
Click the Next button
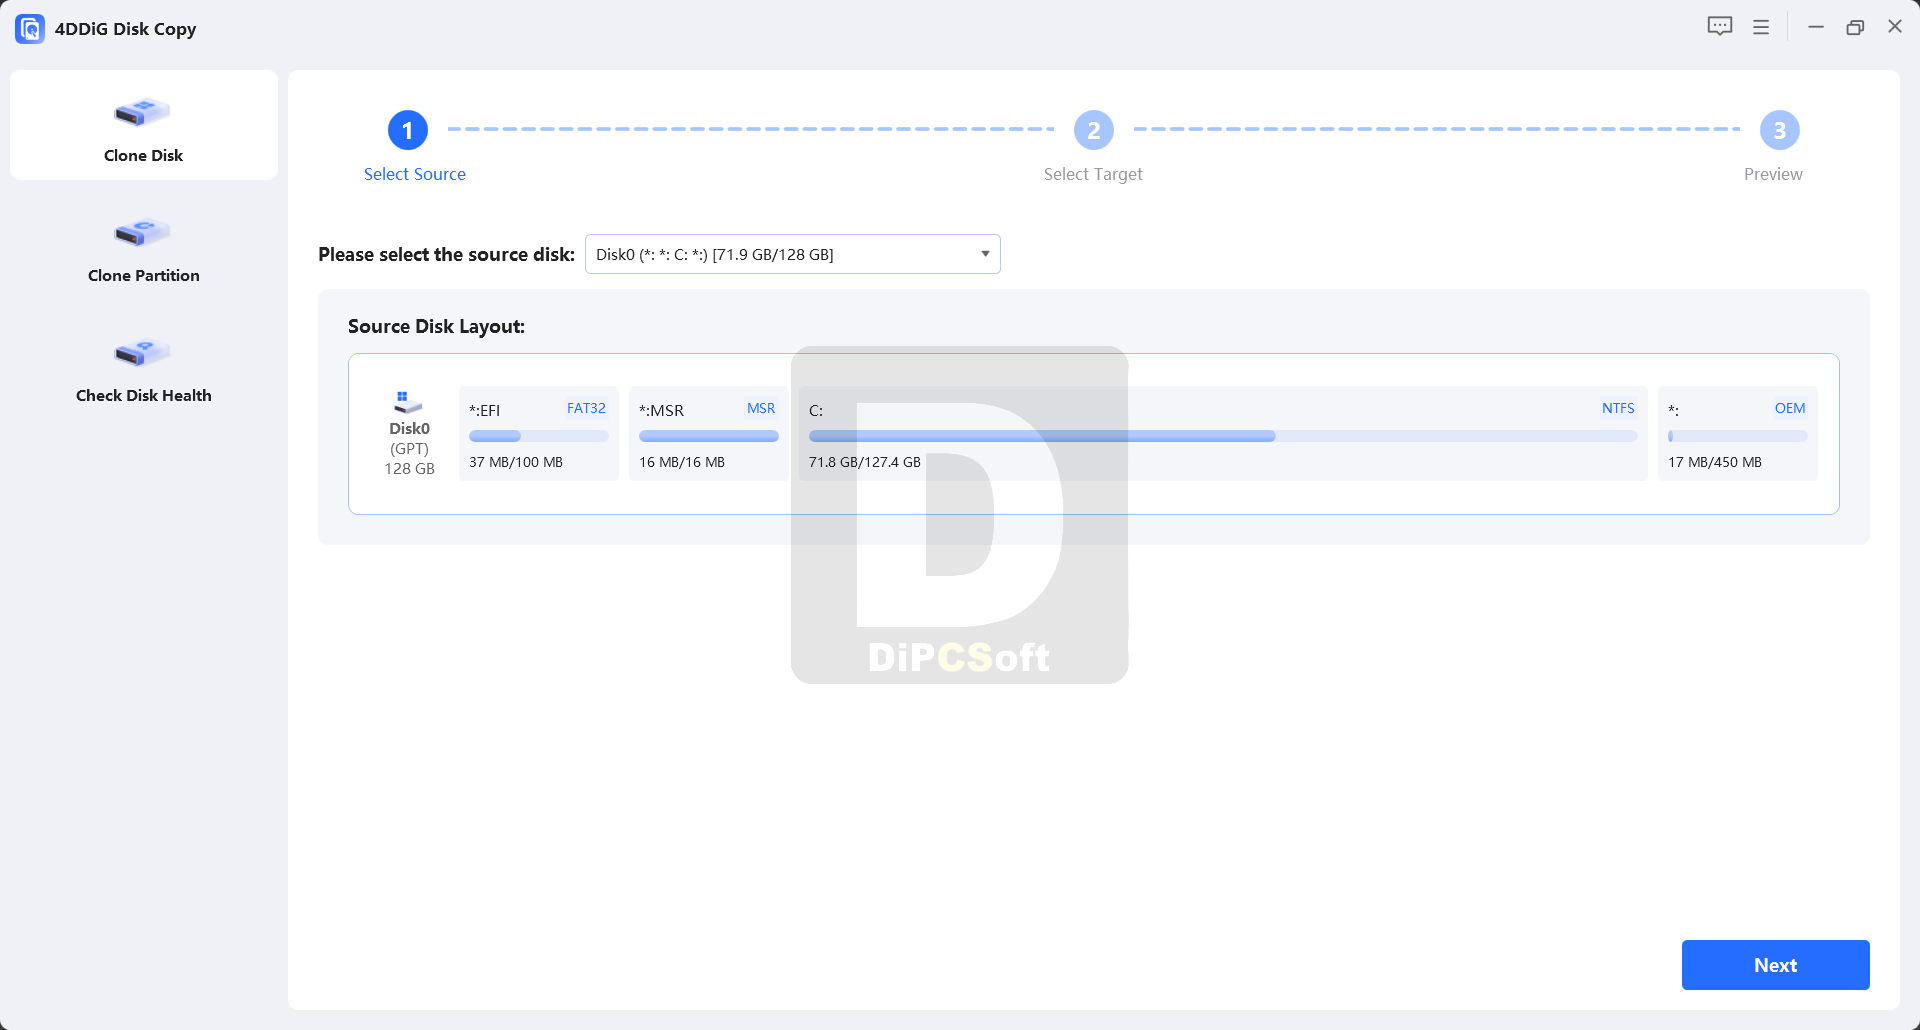click(1776, 965)
